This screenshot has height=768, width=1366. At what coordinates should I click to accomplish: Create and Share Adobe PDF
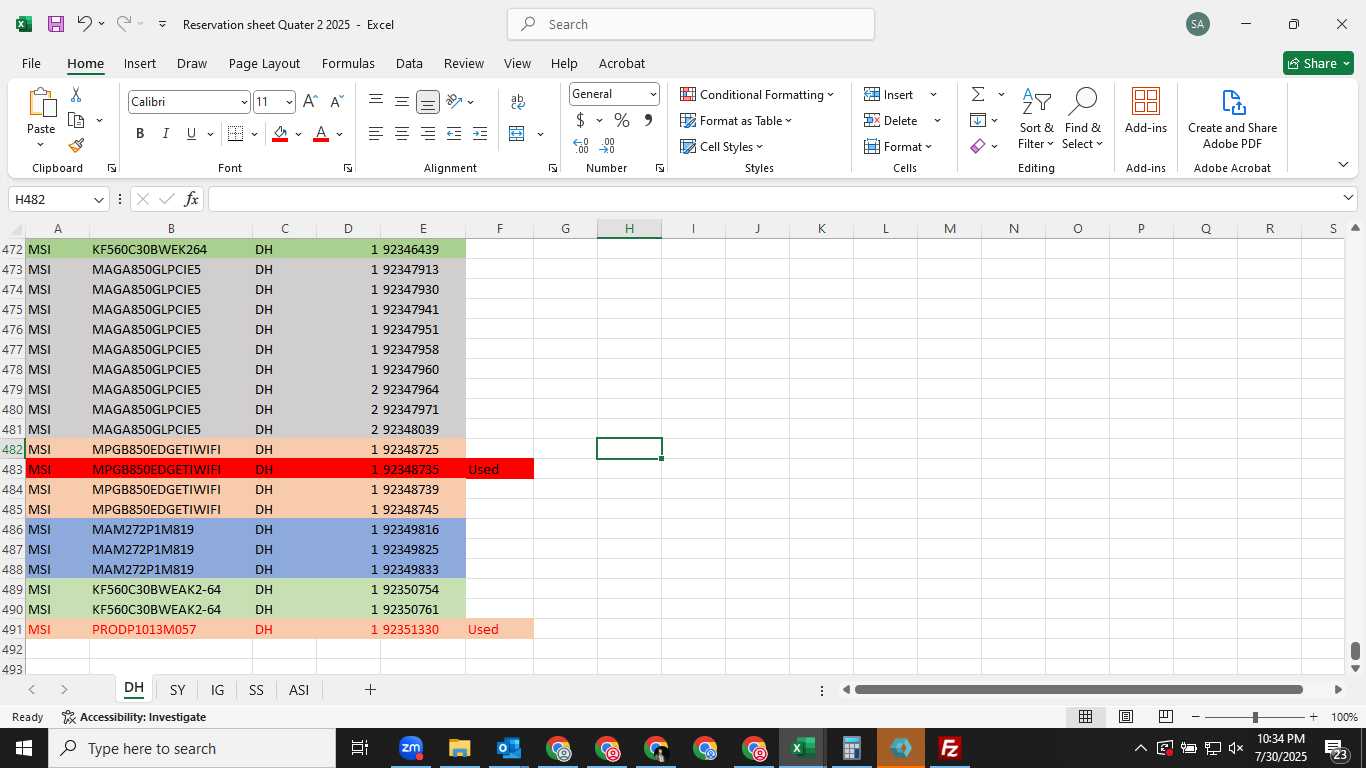(1232, 119)
